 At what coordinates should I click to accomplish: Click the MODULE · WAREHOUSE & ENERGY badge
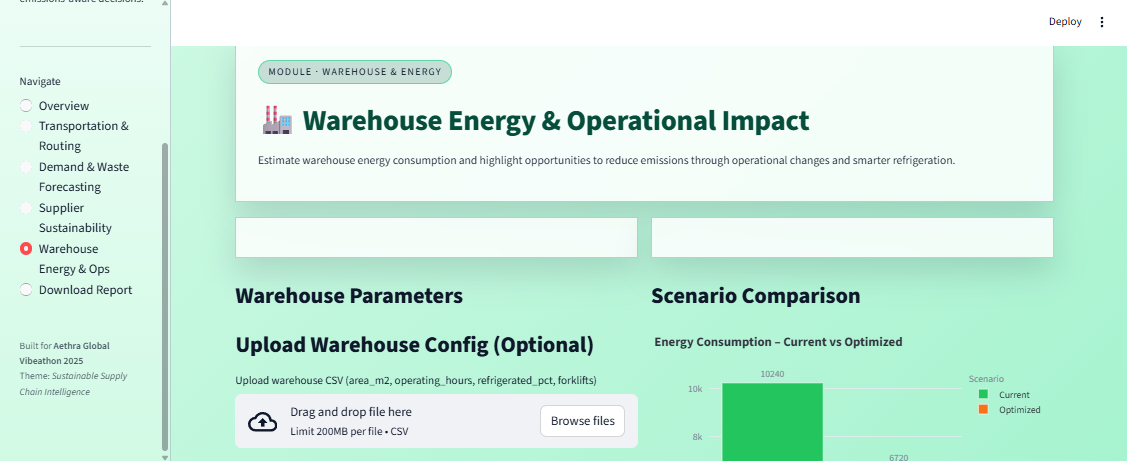354,72
